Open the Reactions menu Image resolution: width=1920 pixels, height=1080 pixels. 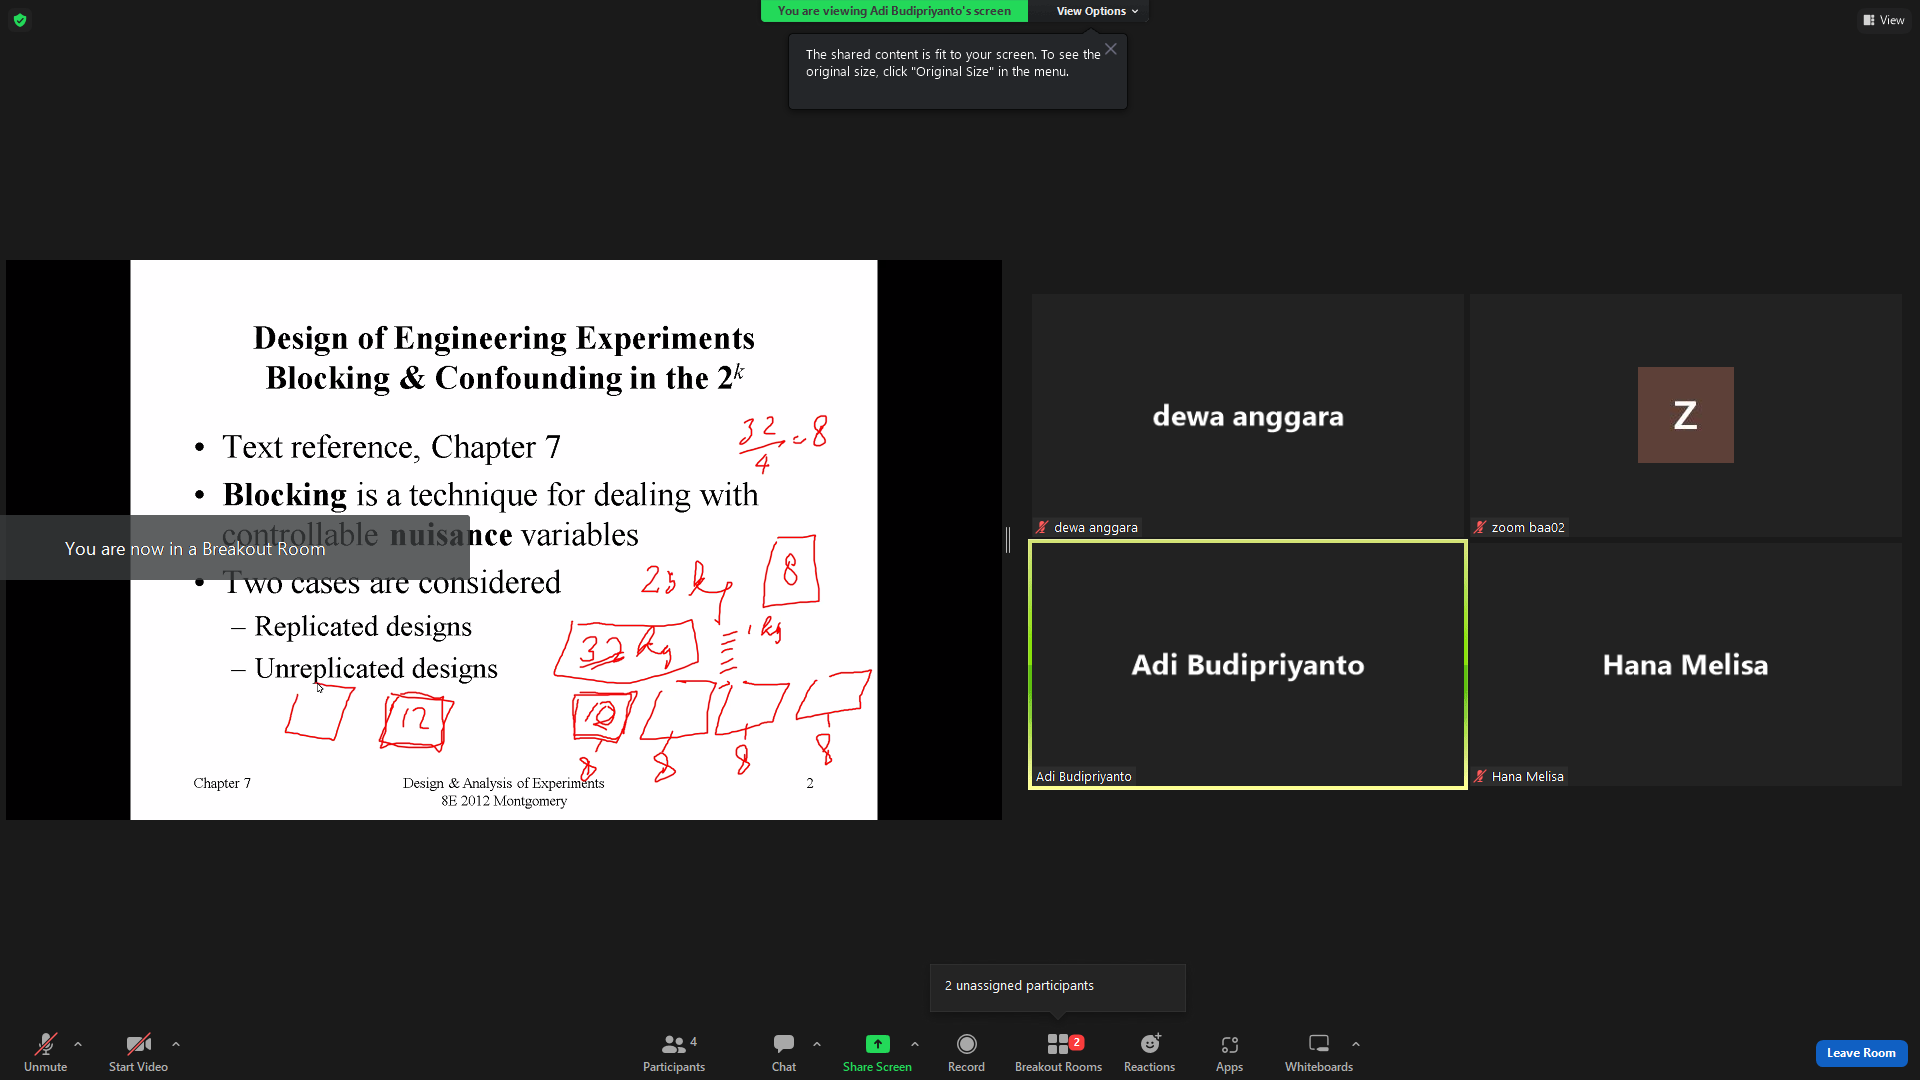pyautogui.click(x=1149, y=1052)
